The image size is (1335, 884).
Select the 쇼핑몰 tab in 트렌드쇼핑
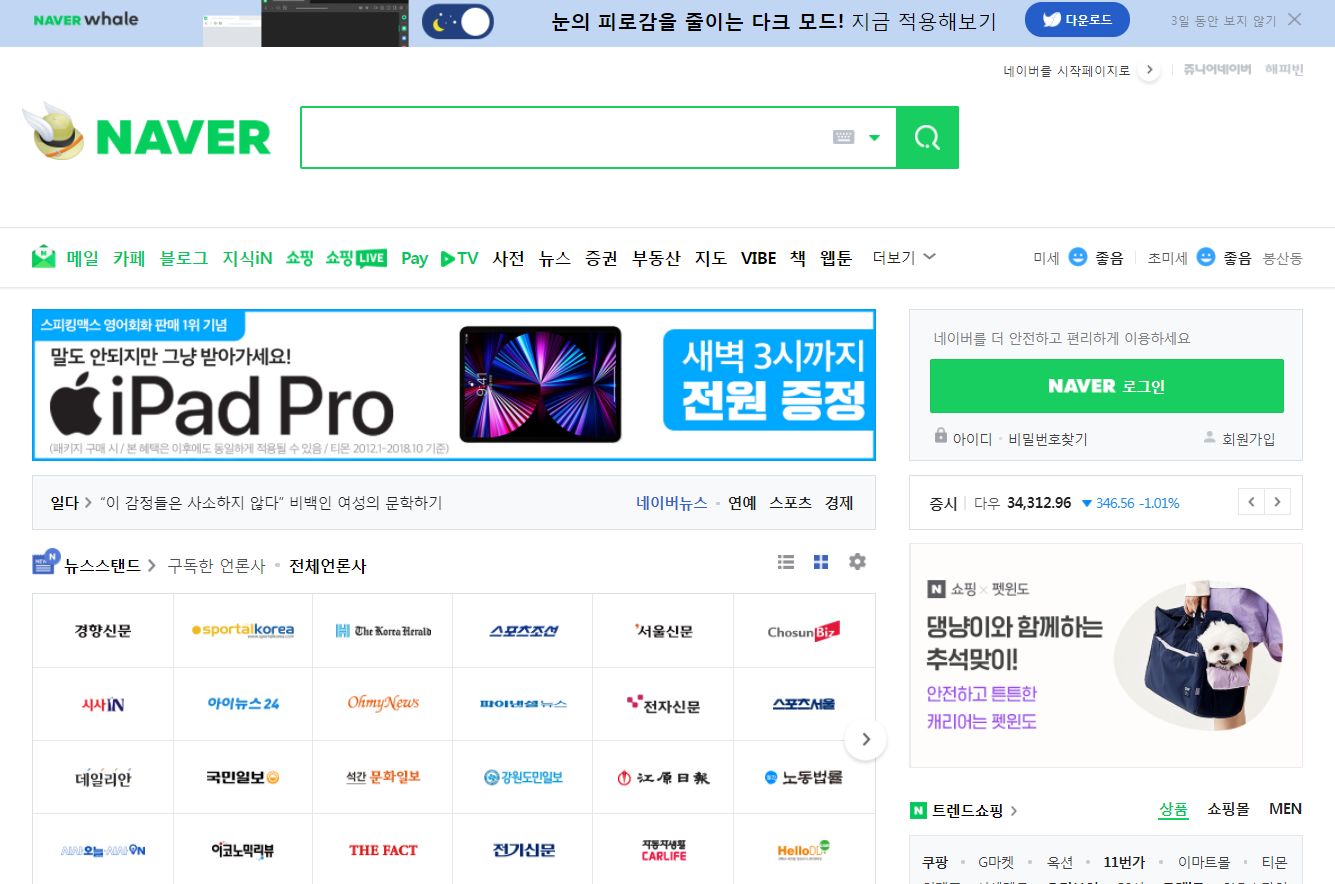1228,809
